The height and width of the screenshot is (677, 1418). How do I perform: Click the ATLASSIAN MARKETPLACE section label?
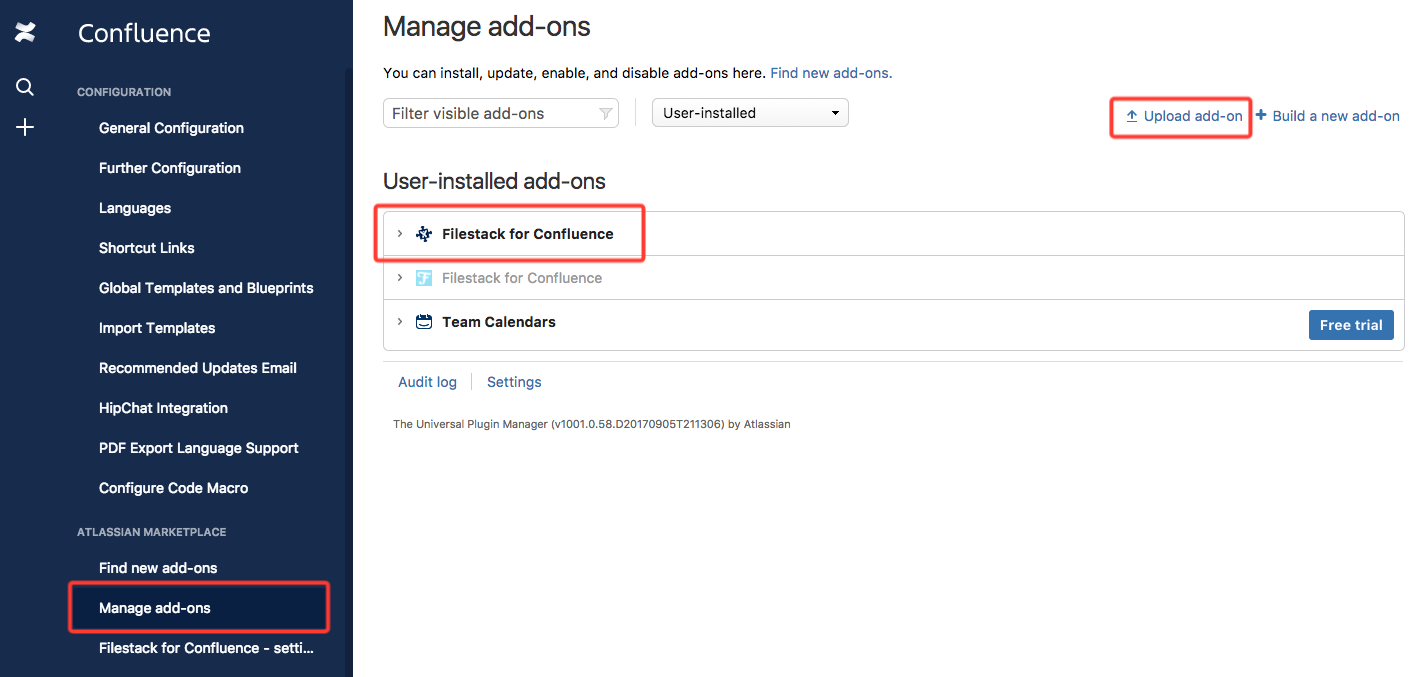(152, 532)
